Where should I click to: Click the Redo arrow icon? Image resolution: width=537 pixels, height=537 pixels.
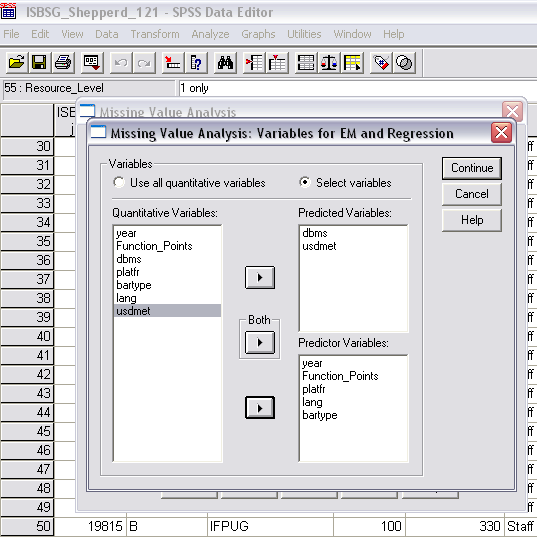pos(144,63)
